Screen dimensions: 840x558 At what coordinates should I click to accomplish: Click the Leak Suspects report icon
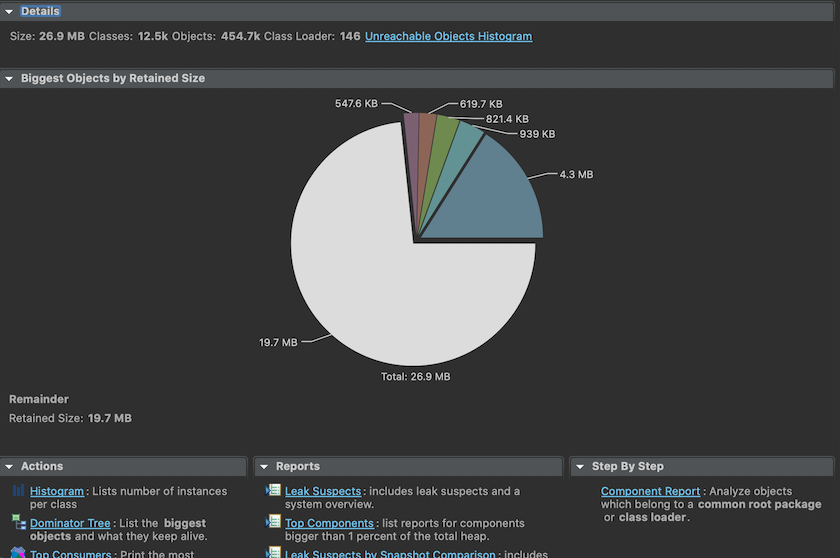click(x=273, y=491)
